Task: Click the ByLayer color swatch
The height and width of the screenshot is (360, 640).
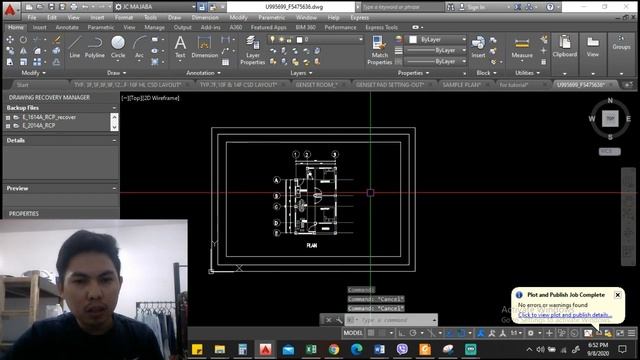Action: 413,40
